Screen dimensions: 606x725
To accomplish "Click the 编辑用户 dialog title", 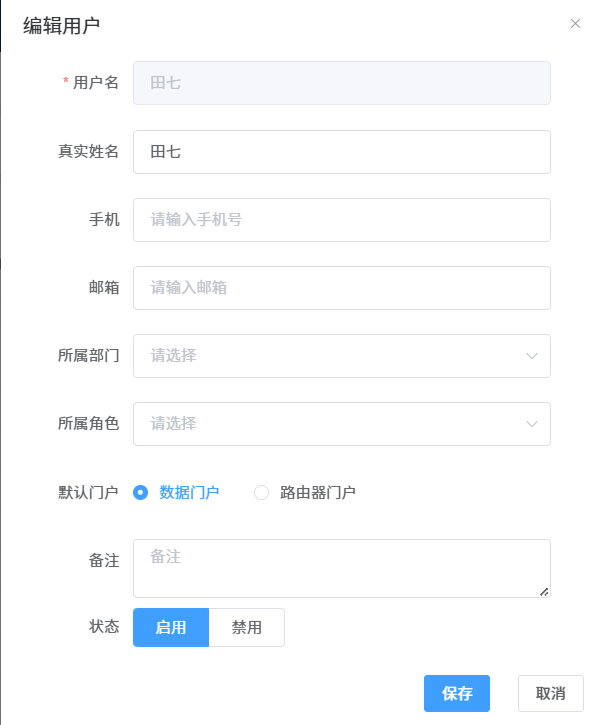I will 62,26.
